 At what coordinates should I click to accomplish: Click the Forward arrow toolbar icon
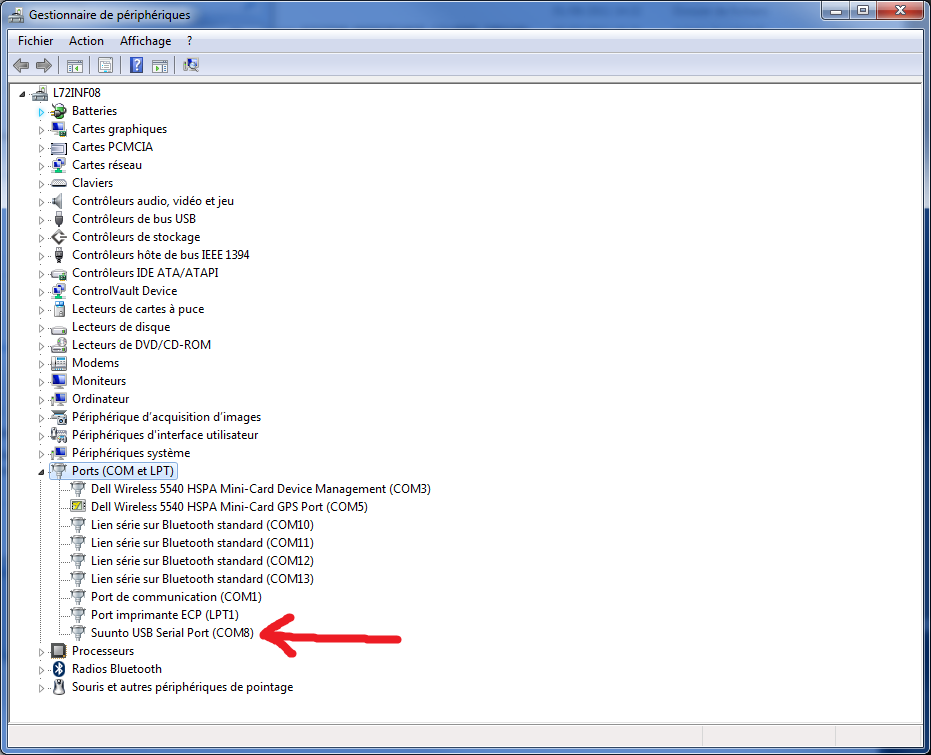point(43,66)
